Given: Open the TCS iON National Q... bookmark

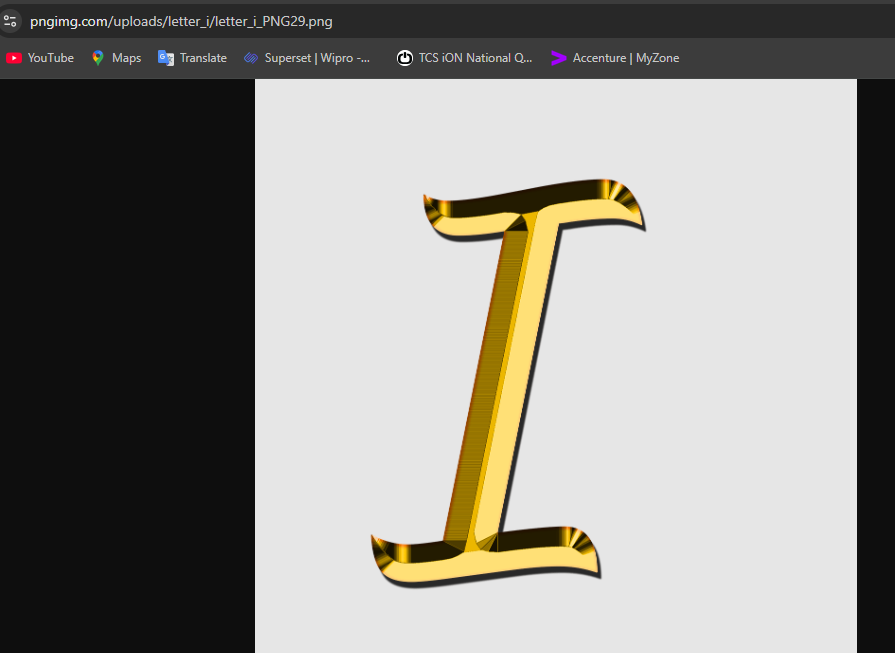Looking at the screenshot, I should click(x=475, y=58).
